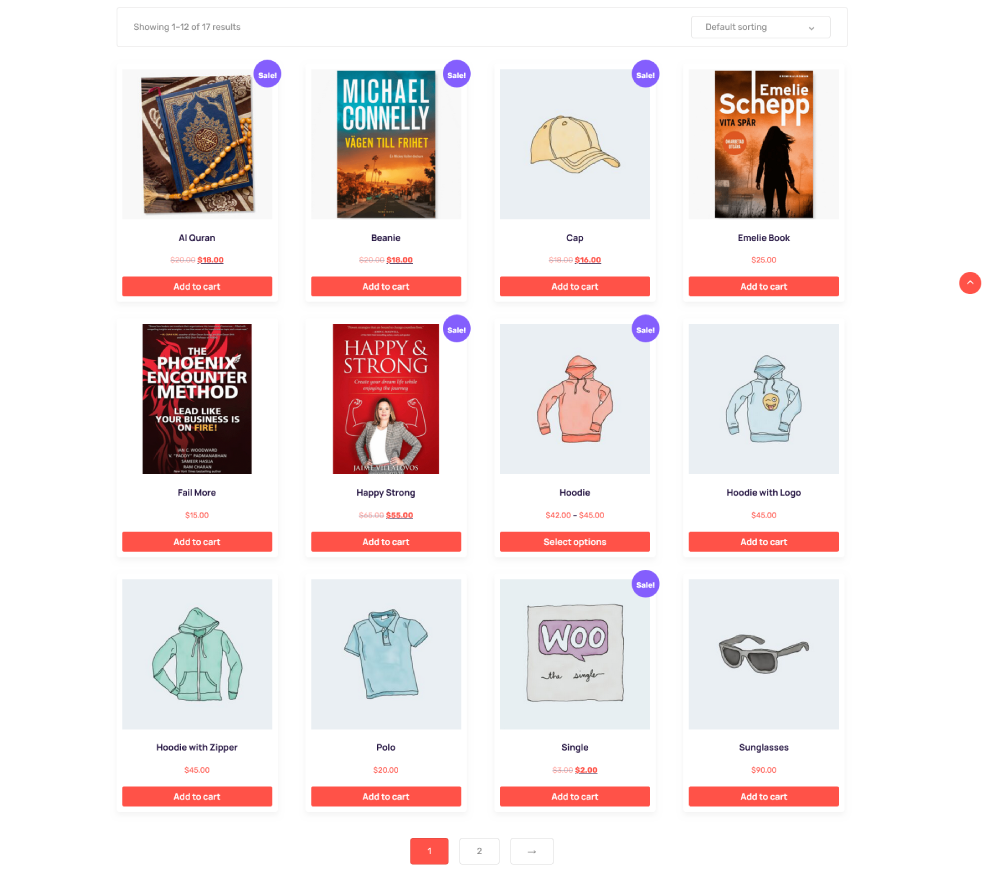
Task: Click the Emelie Book title link
Action: point(764,238)
